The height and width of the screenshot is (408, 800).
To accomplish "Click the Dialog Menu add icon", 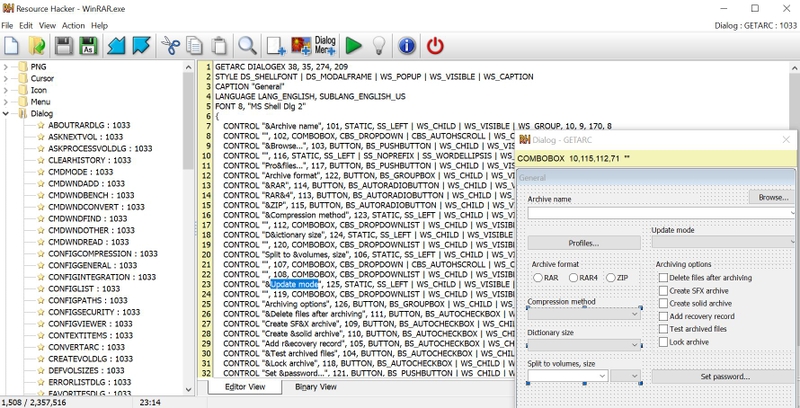I will point(325,46).
